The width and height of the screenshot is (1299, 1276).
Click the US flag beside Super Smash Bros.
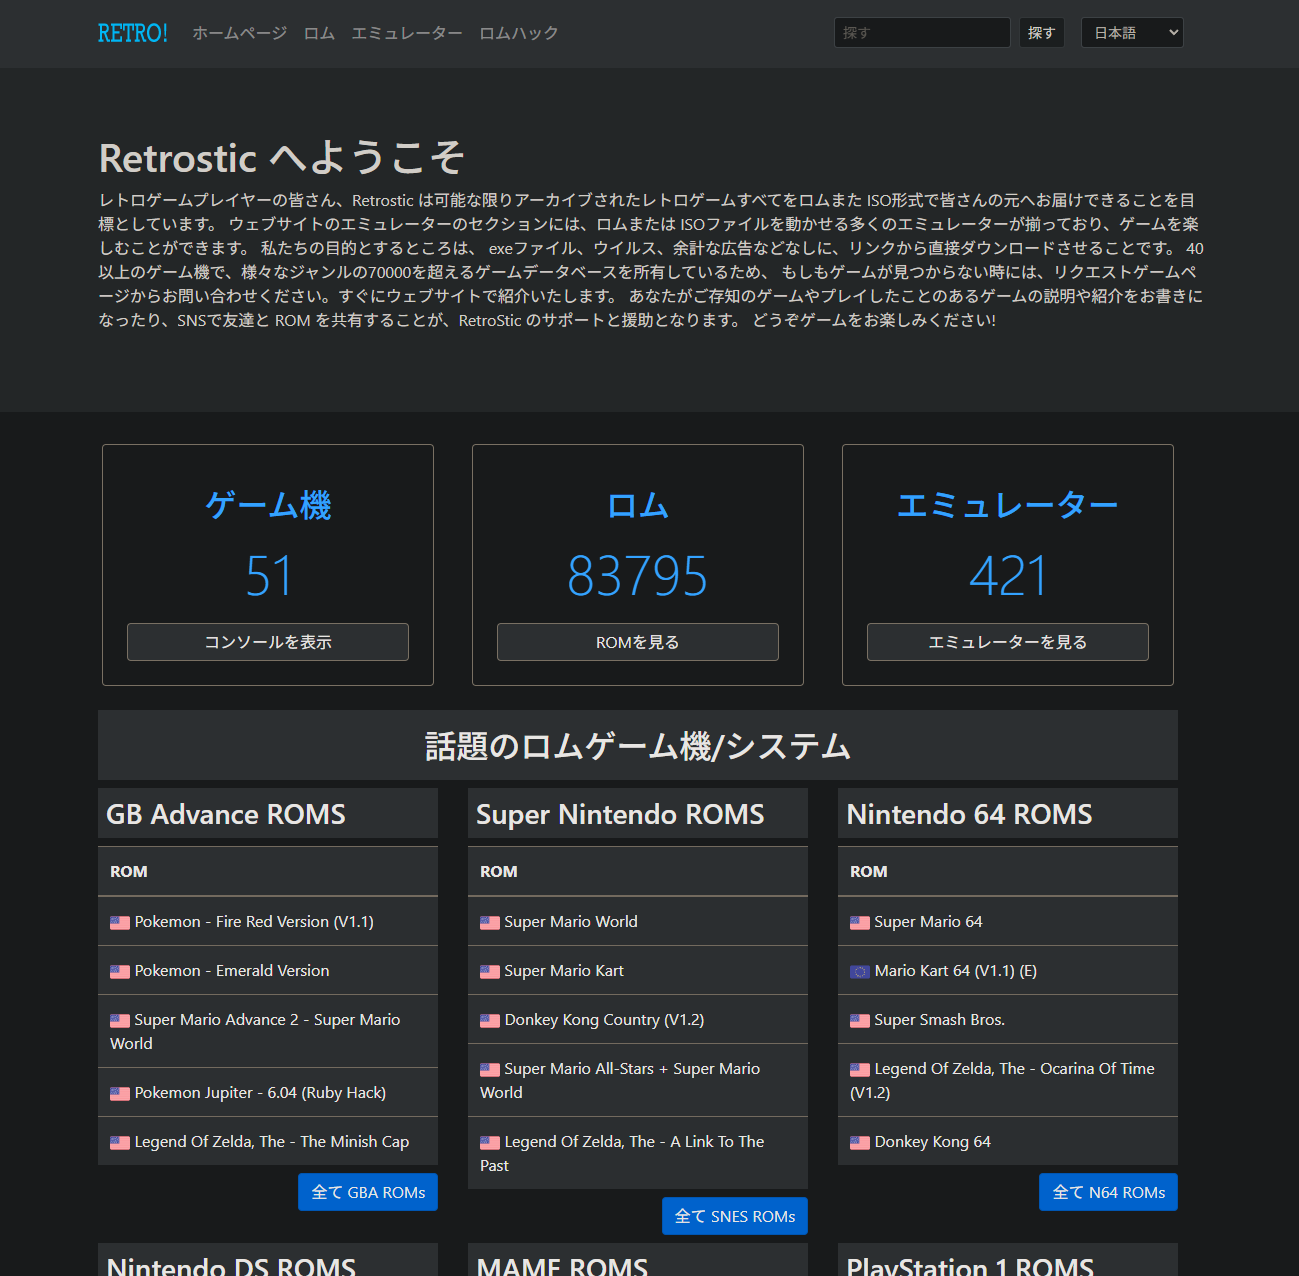[860, 1021]
